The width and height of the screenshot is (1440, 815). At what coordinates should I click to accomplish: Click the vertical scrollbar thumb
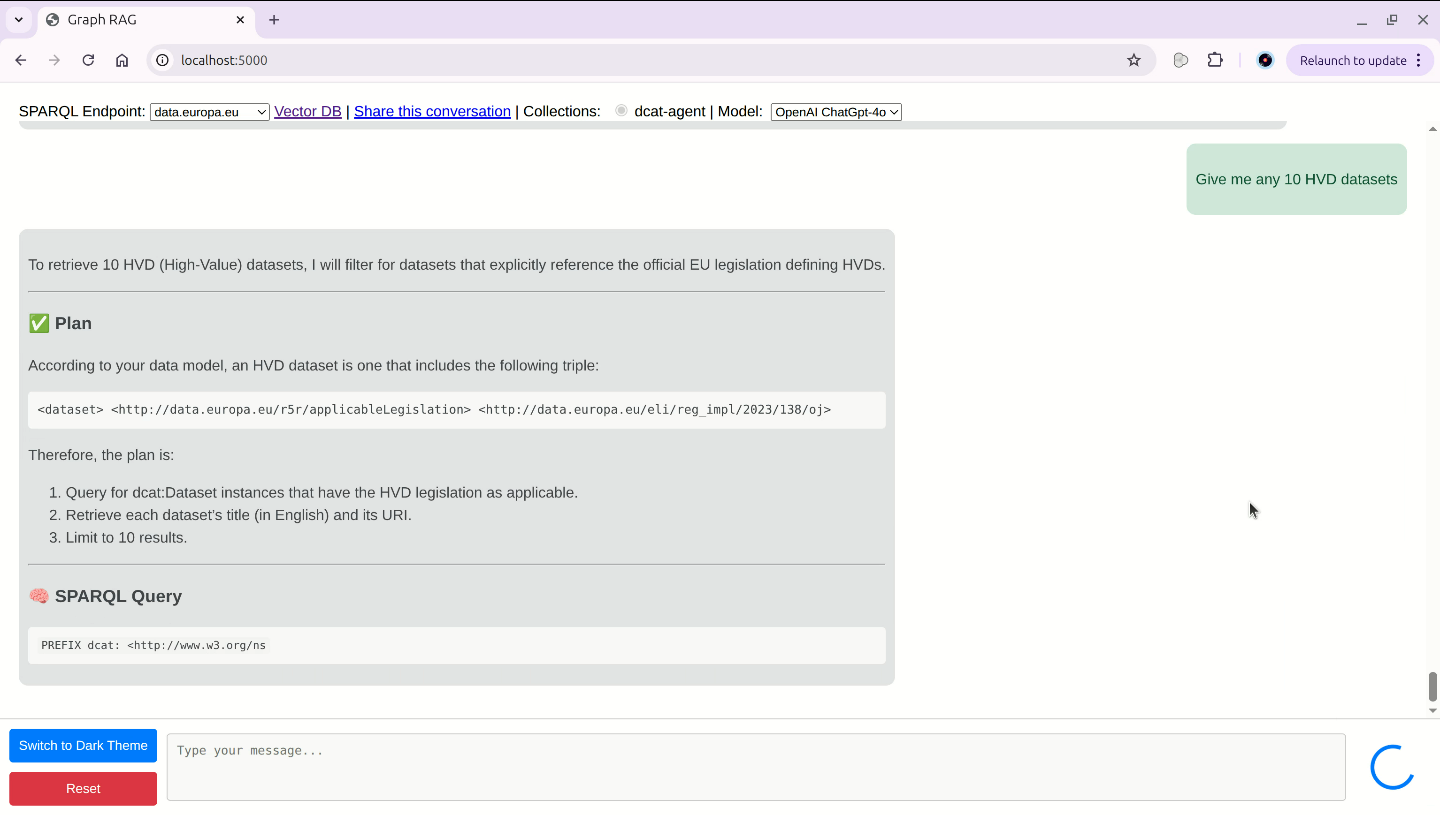(x=1432, y=686)
